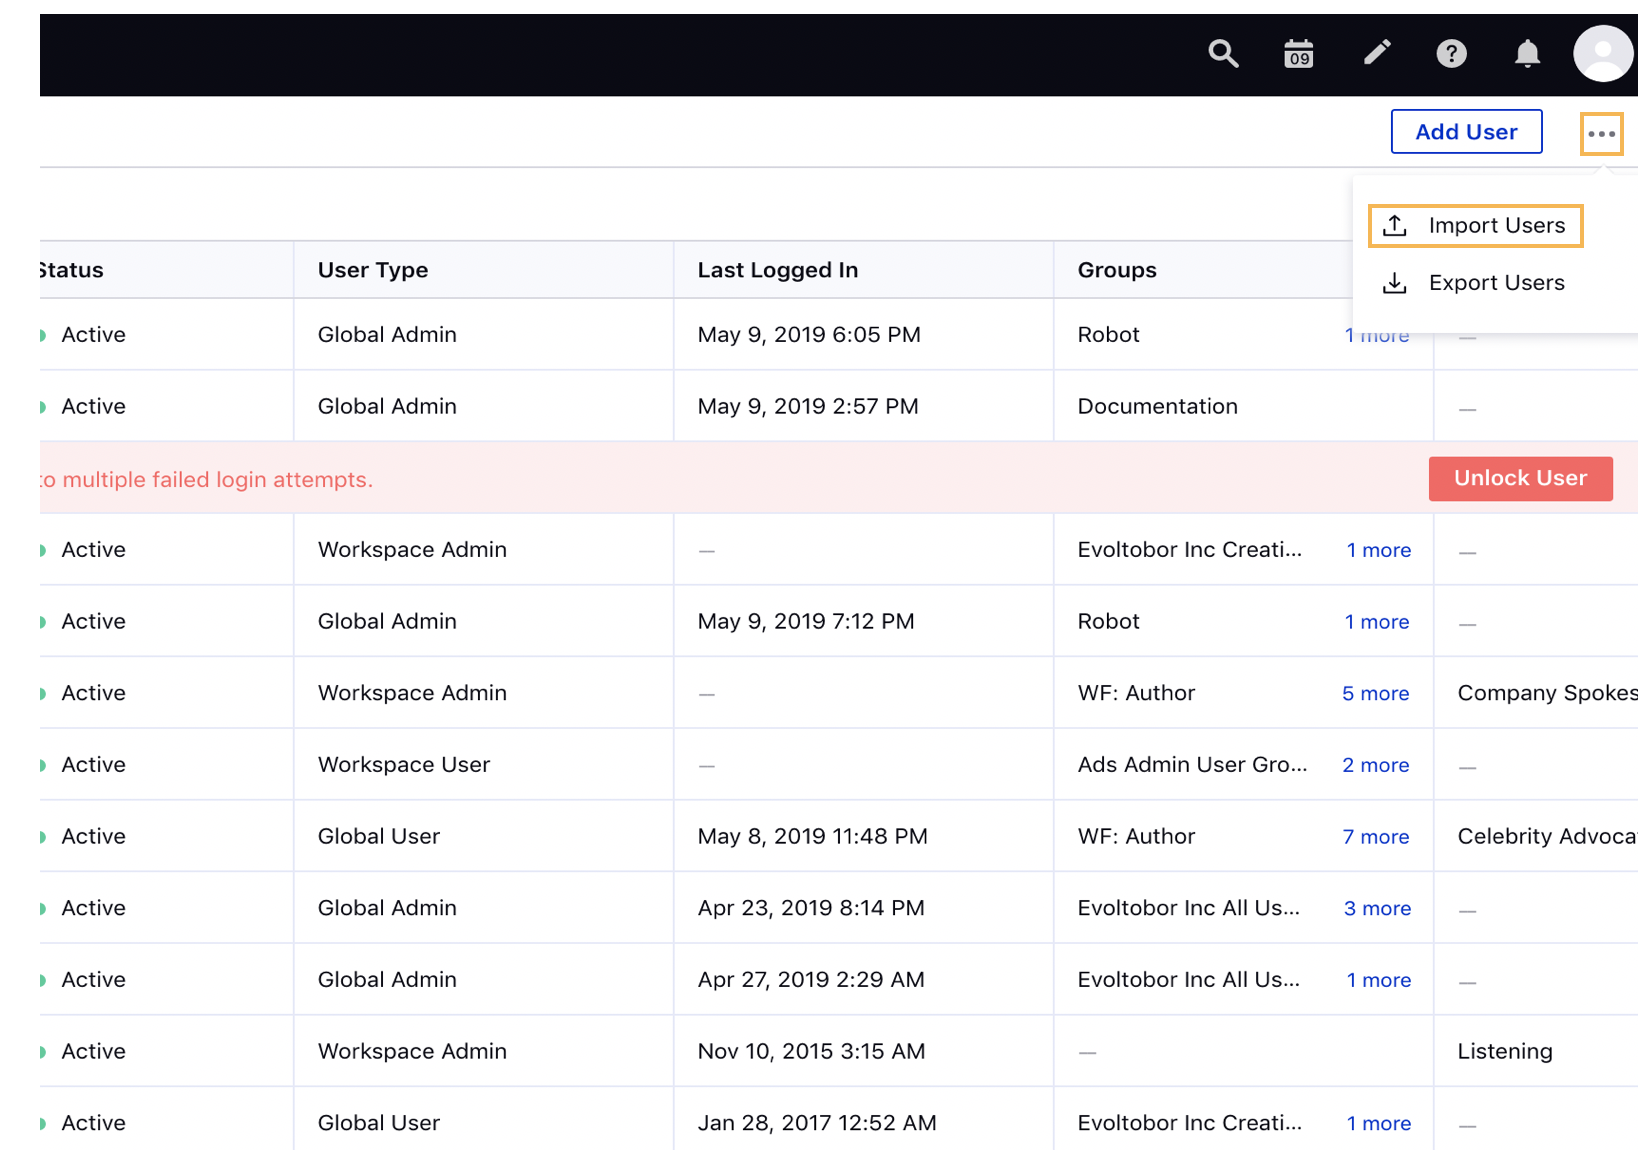The height and width of the screenshot is (1150, 1648).
Task: Open the 7 more link for Celebrity Advocate row
Action: coord(1376,836)
